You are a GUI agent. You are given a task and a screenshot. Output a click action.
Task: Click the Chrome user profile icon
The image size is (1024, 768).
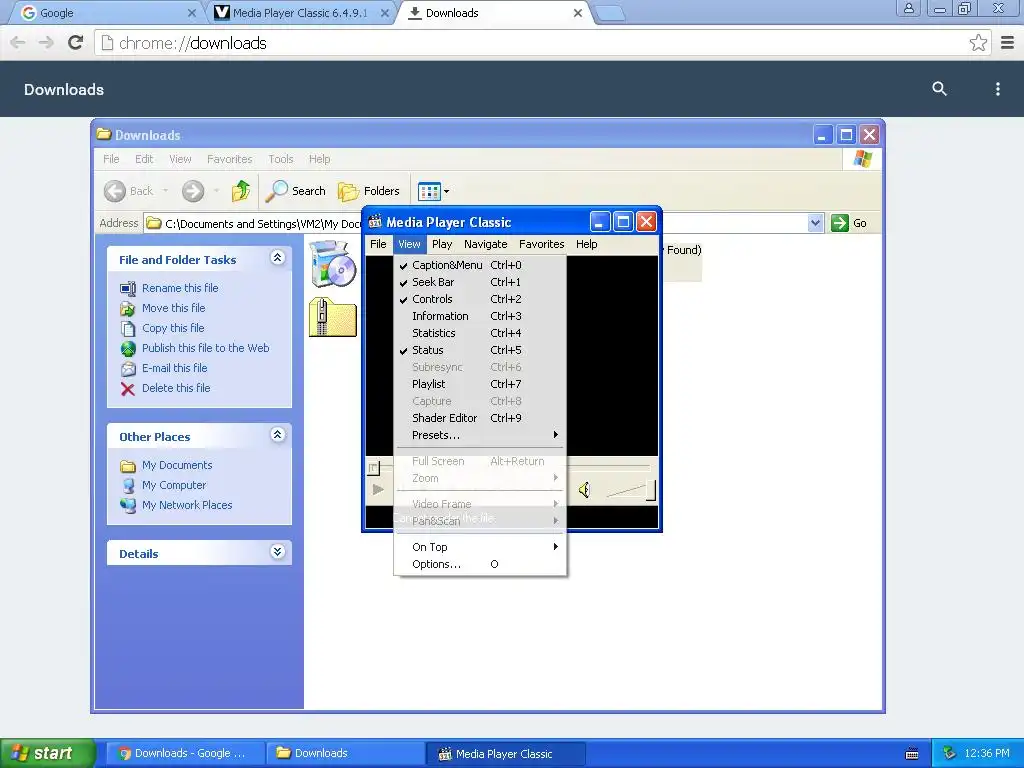[908, 9]
